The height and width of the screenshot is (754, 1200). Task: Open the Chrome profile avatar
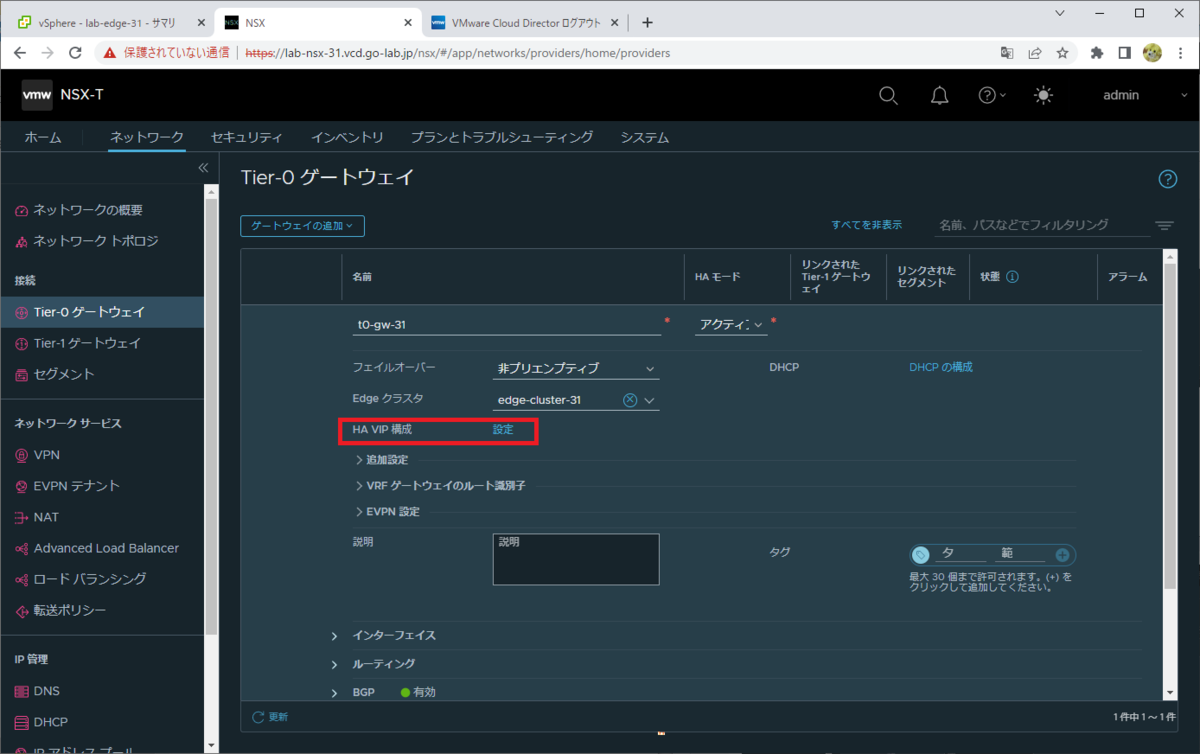[x=1152, y=53]
